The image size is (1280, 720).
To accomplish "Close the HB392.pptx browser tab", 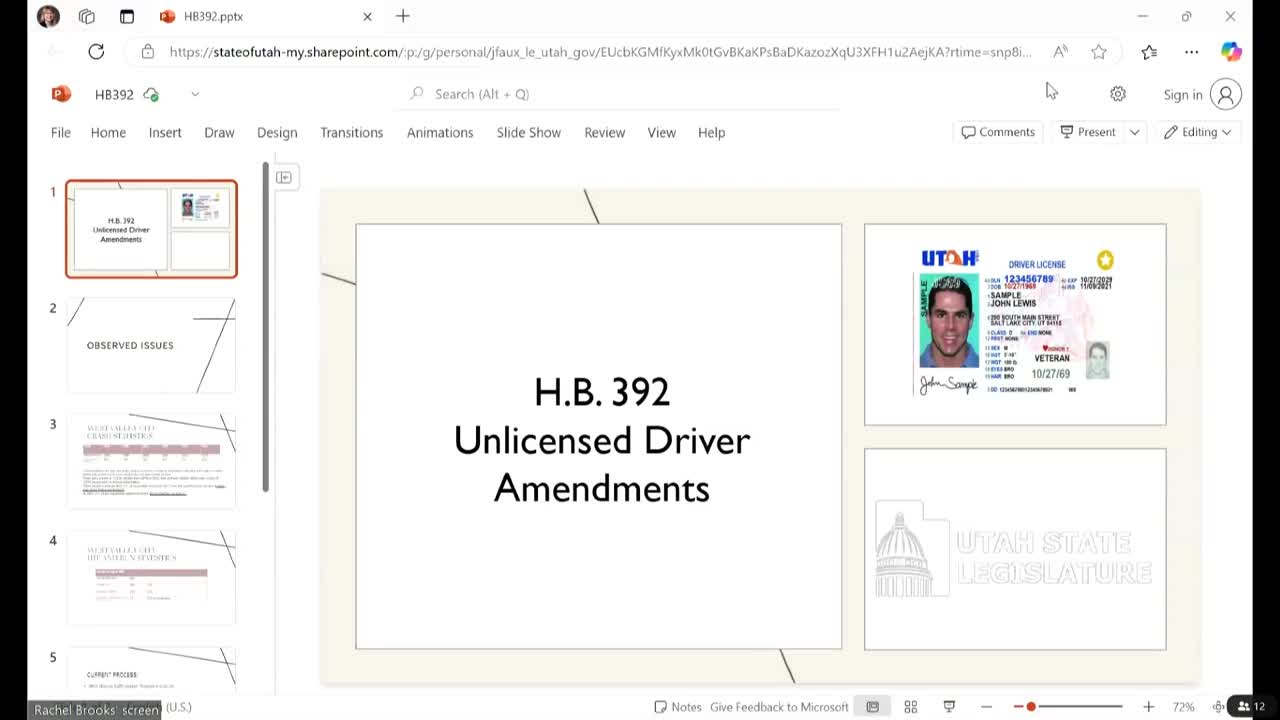I will pyautogui.click(x=367, y=16).
